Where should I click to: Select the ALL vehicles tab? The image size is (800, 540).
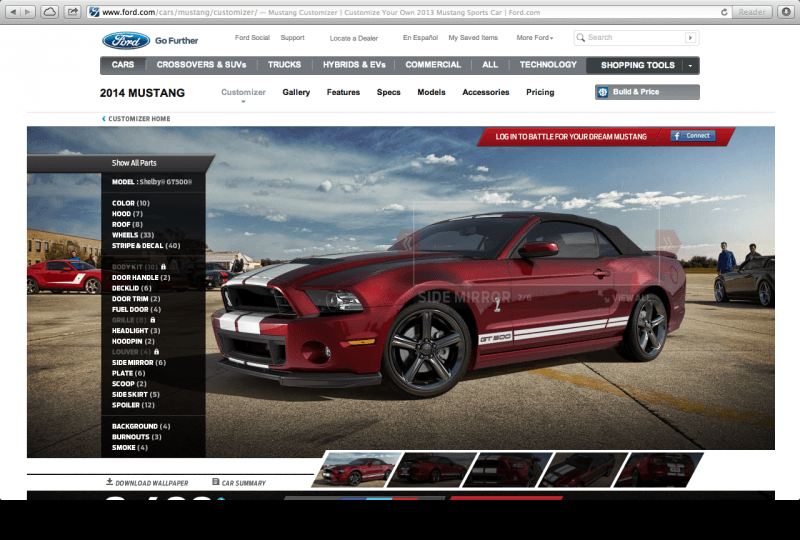point(490,65)
